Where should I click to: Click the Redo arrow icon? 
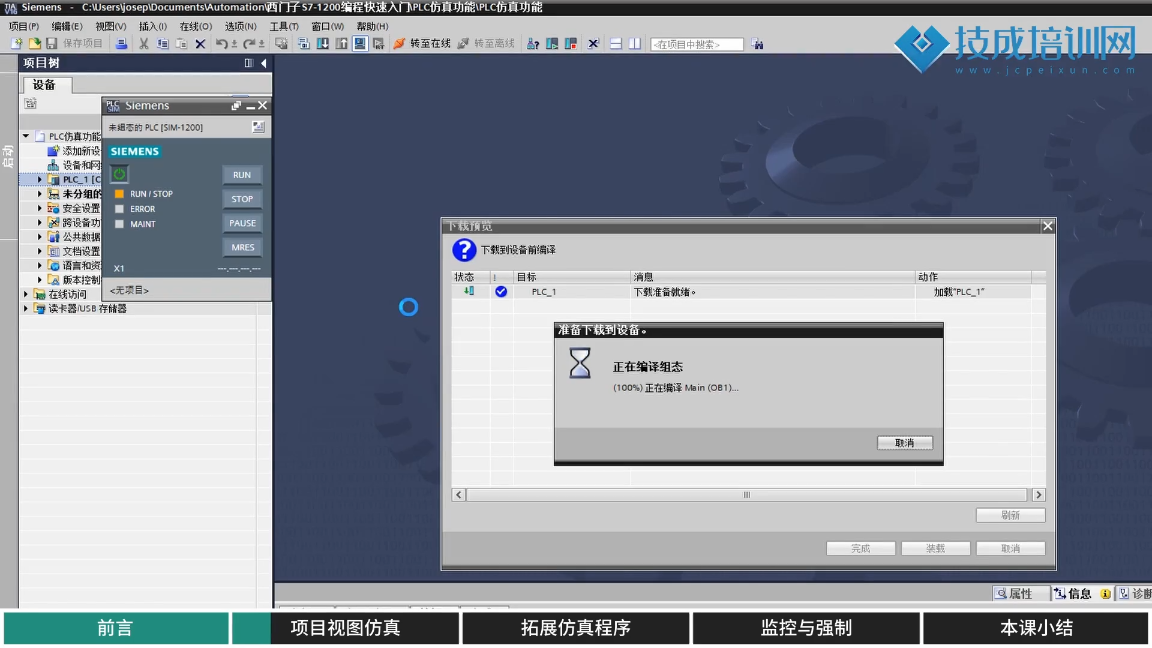pos(249,44)
